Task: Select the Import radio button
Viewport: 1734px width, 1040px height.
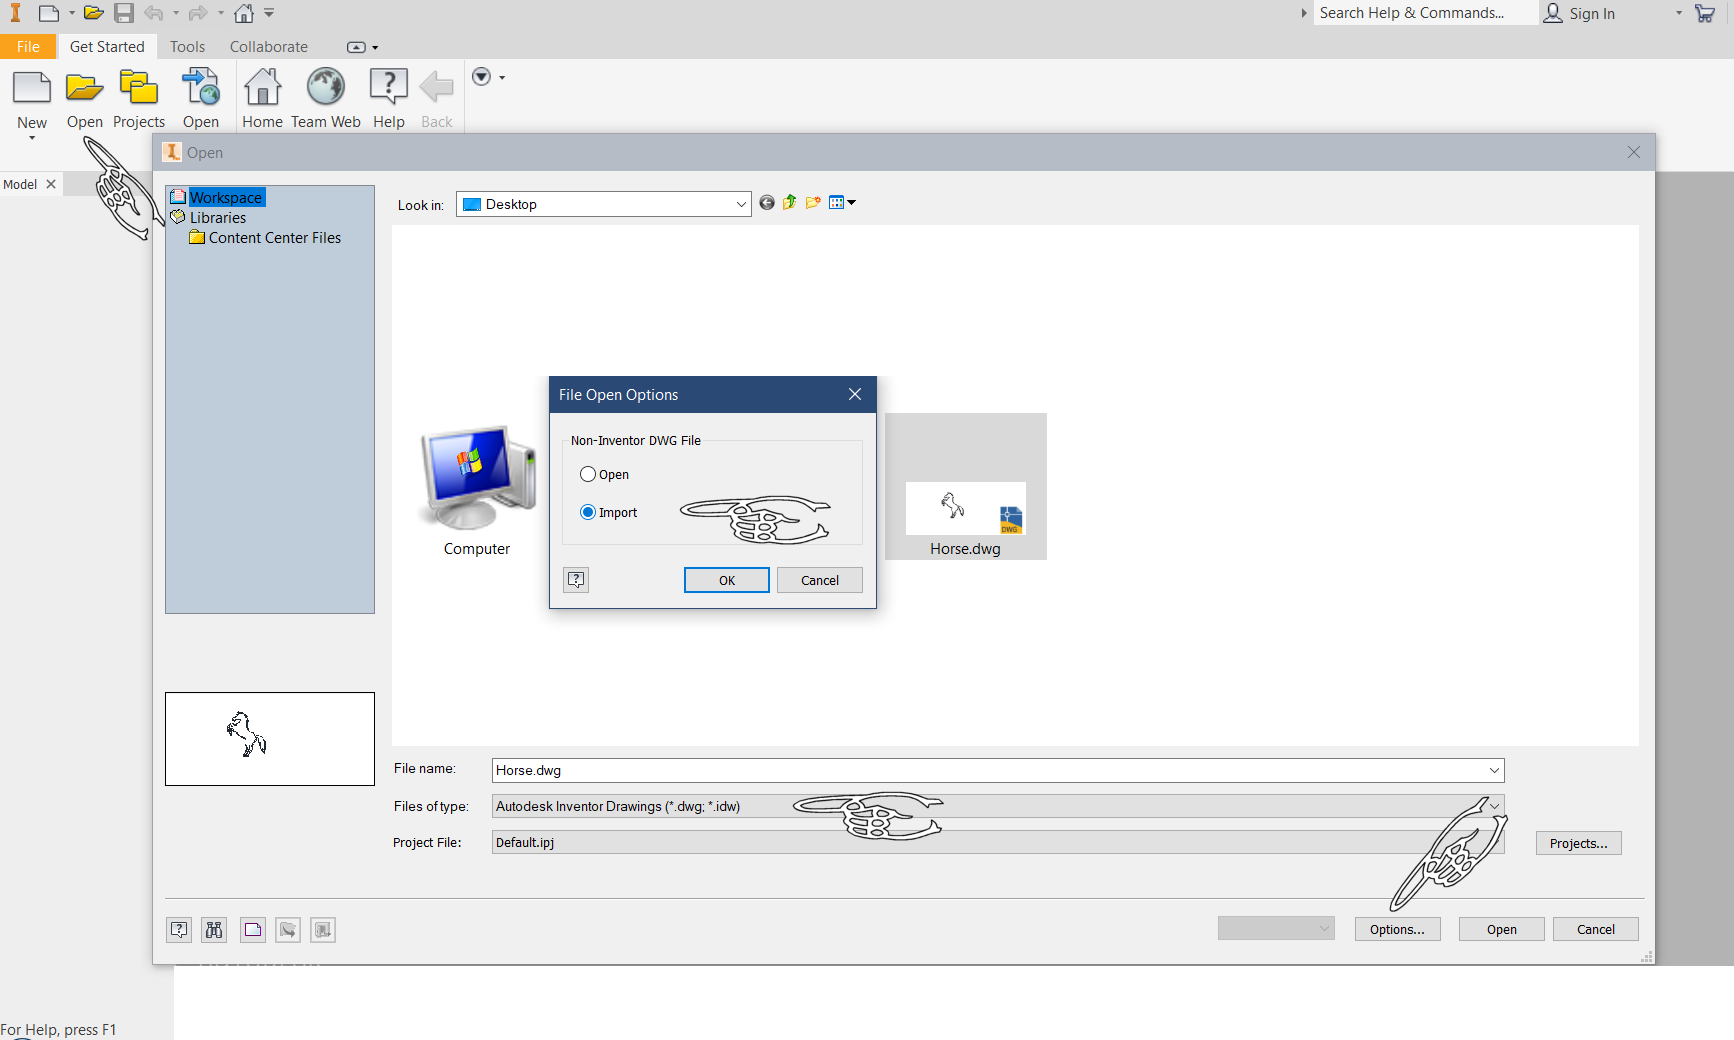Action: tap(588, 512)
